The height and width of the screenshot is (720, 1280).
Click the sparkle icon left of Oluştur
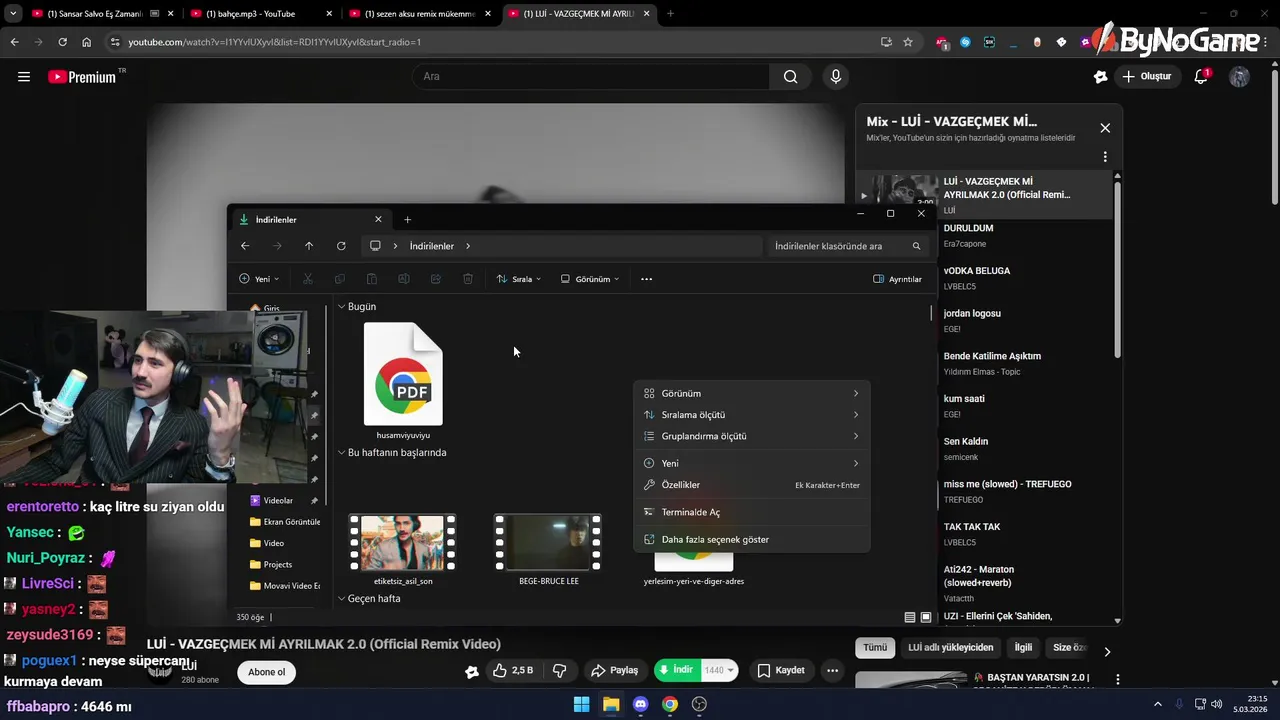coord(1101,76)
